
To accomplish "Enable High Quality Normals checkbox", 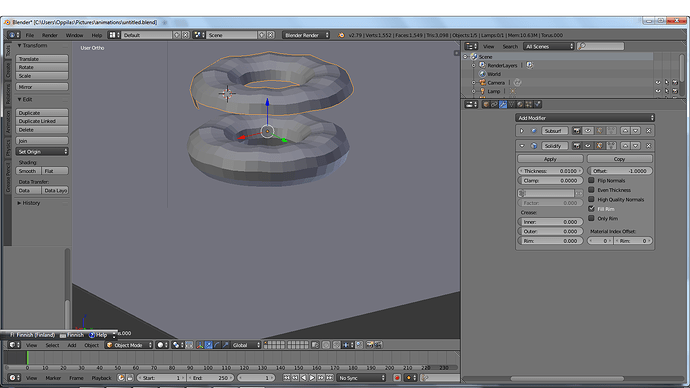I will click(591, 199).
